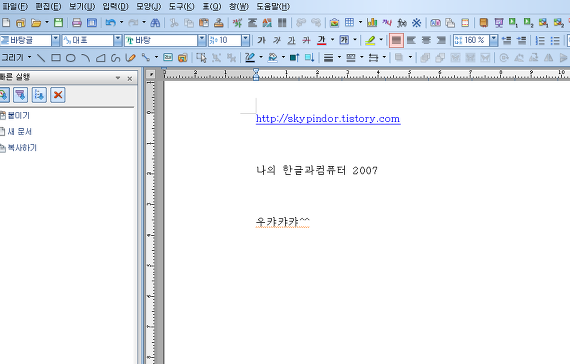The image size is (570, 364).
Task: Toggle numbered list formatting
Action: coord(540,40)
